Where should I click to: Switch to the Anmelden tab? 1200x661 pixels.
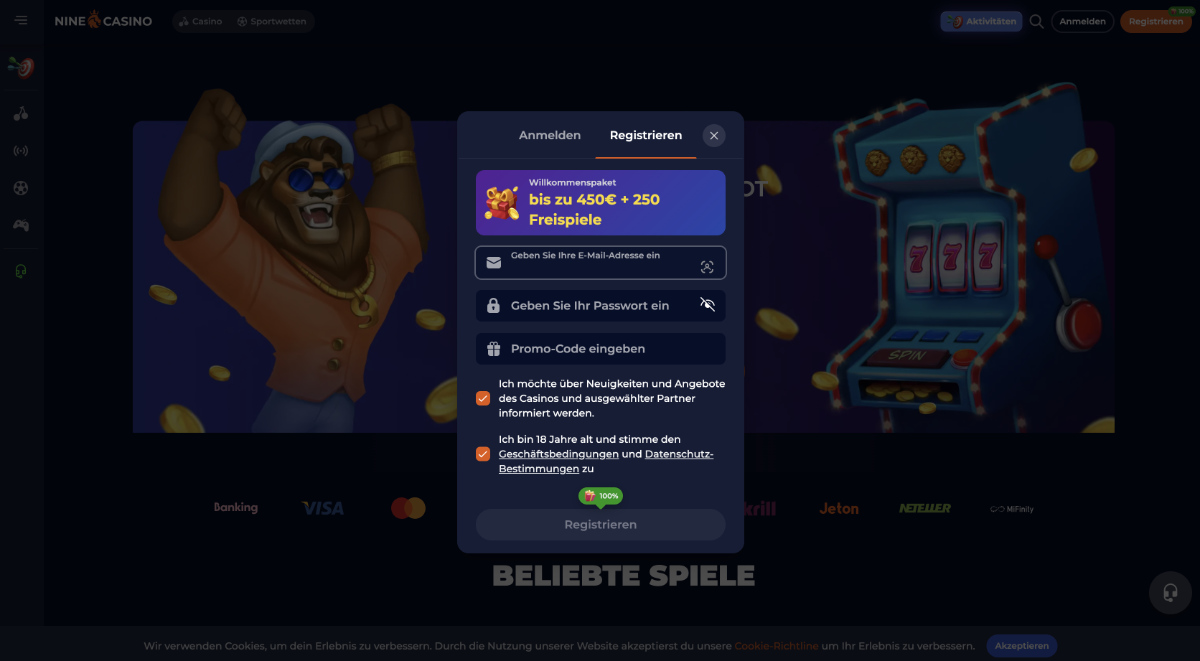click(x=550, y=135)
